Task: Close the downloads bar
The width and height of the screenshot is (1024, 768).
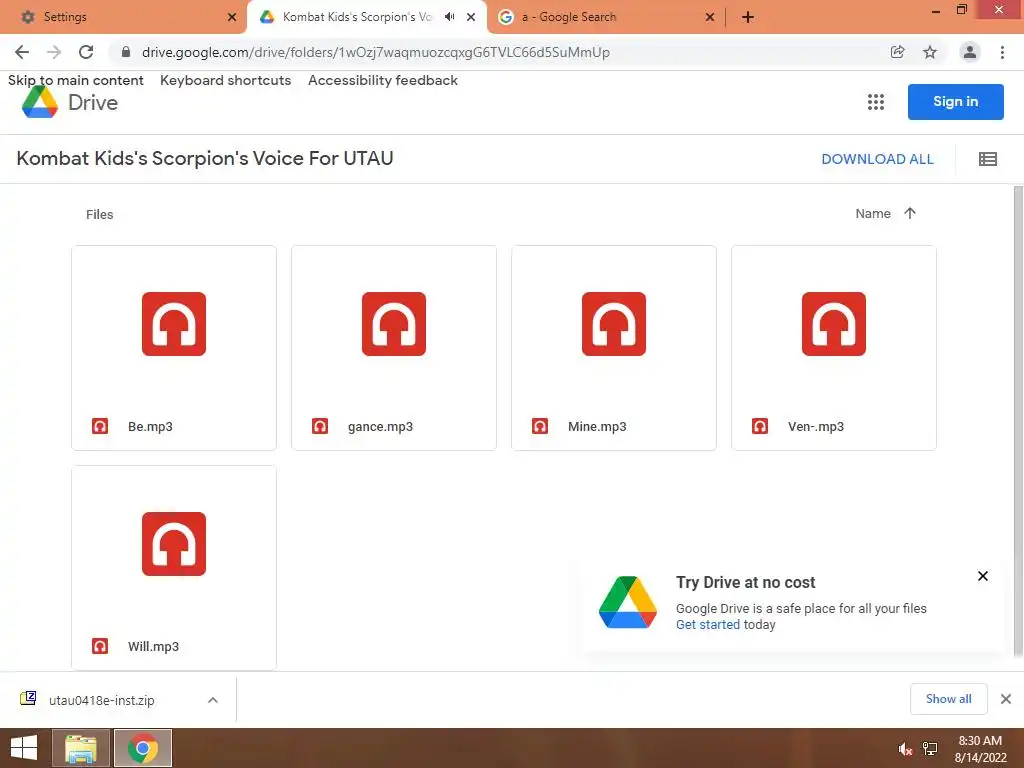Action: pos(1006,699)
